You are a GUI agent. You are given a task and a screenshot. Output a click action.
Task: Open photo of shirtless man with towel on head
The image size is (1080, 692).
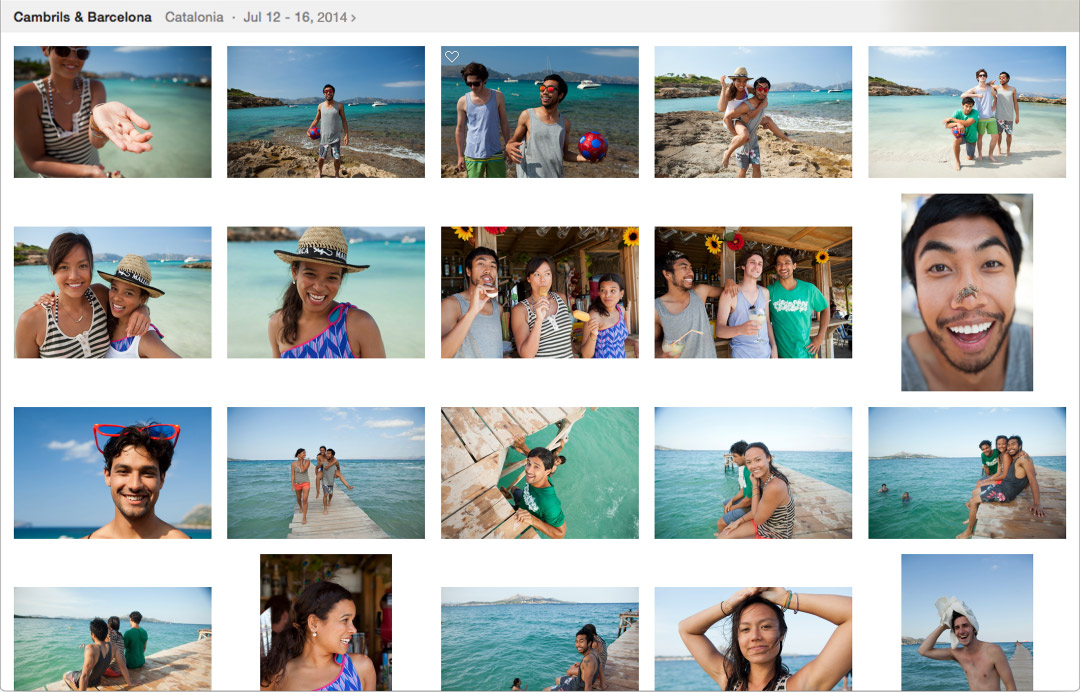tap(967, 622)
